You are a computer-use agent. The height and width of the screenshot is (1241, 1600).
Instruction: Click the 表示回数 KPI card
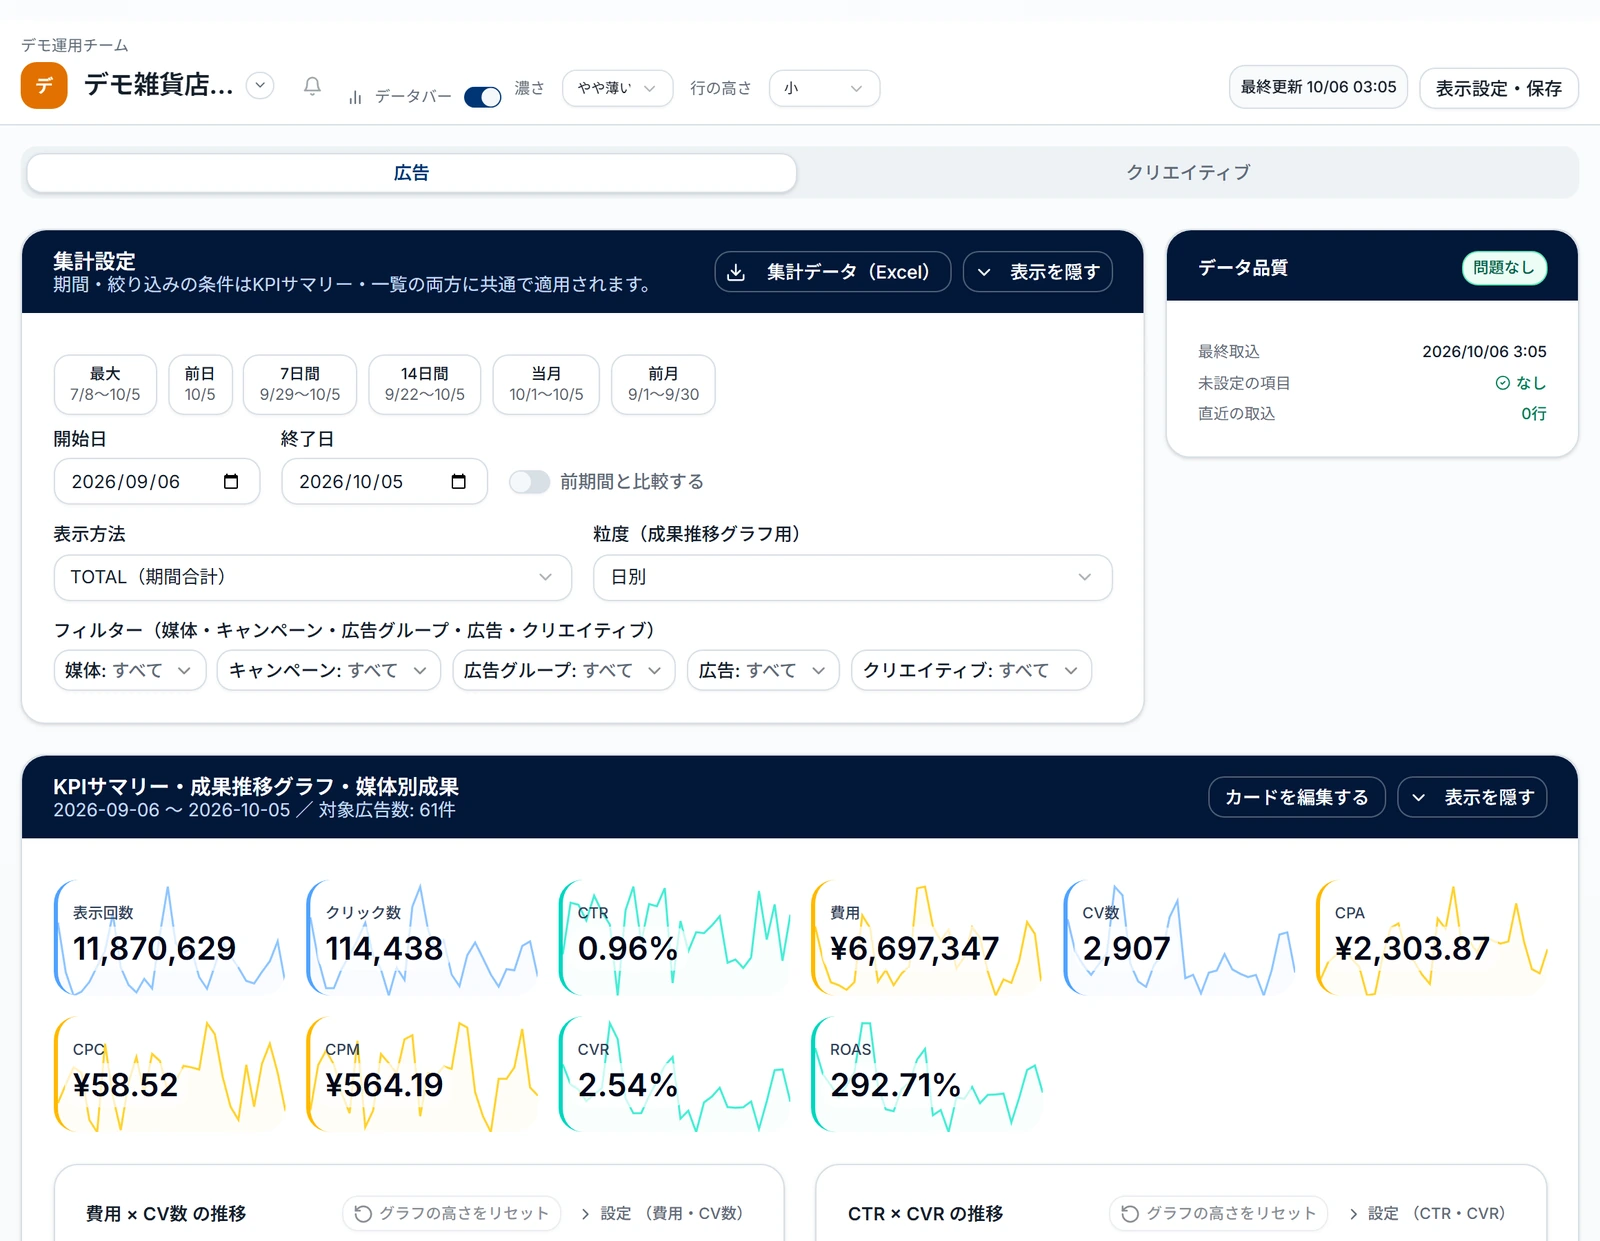coord(170,938)
